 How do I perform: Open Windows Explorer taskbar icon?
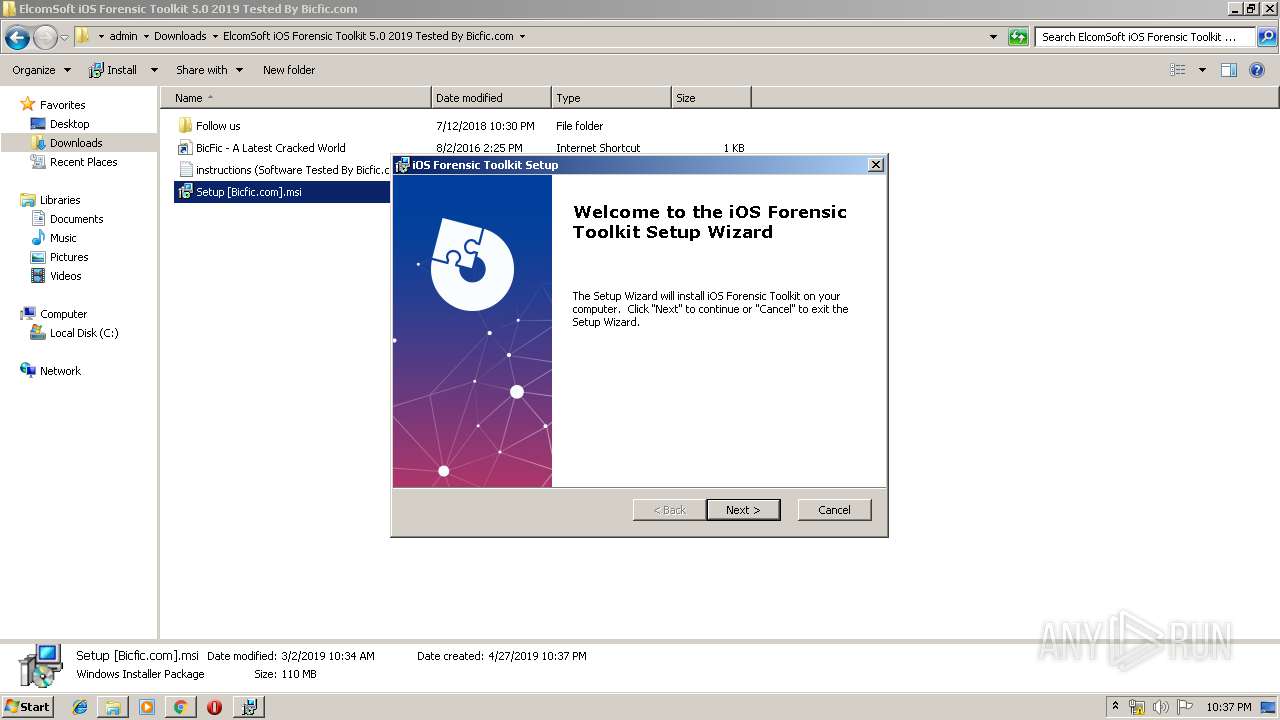tap(113, 707)
